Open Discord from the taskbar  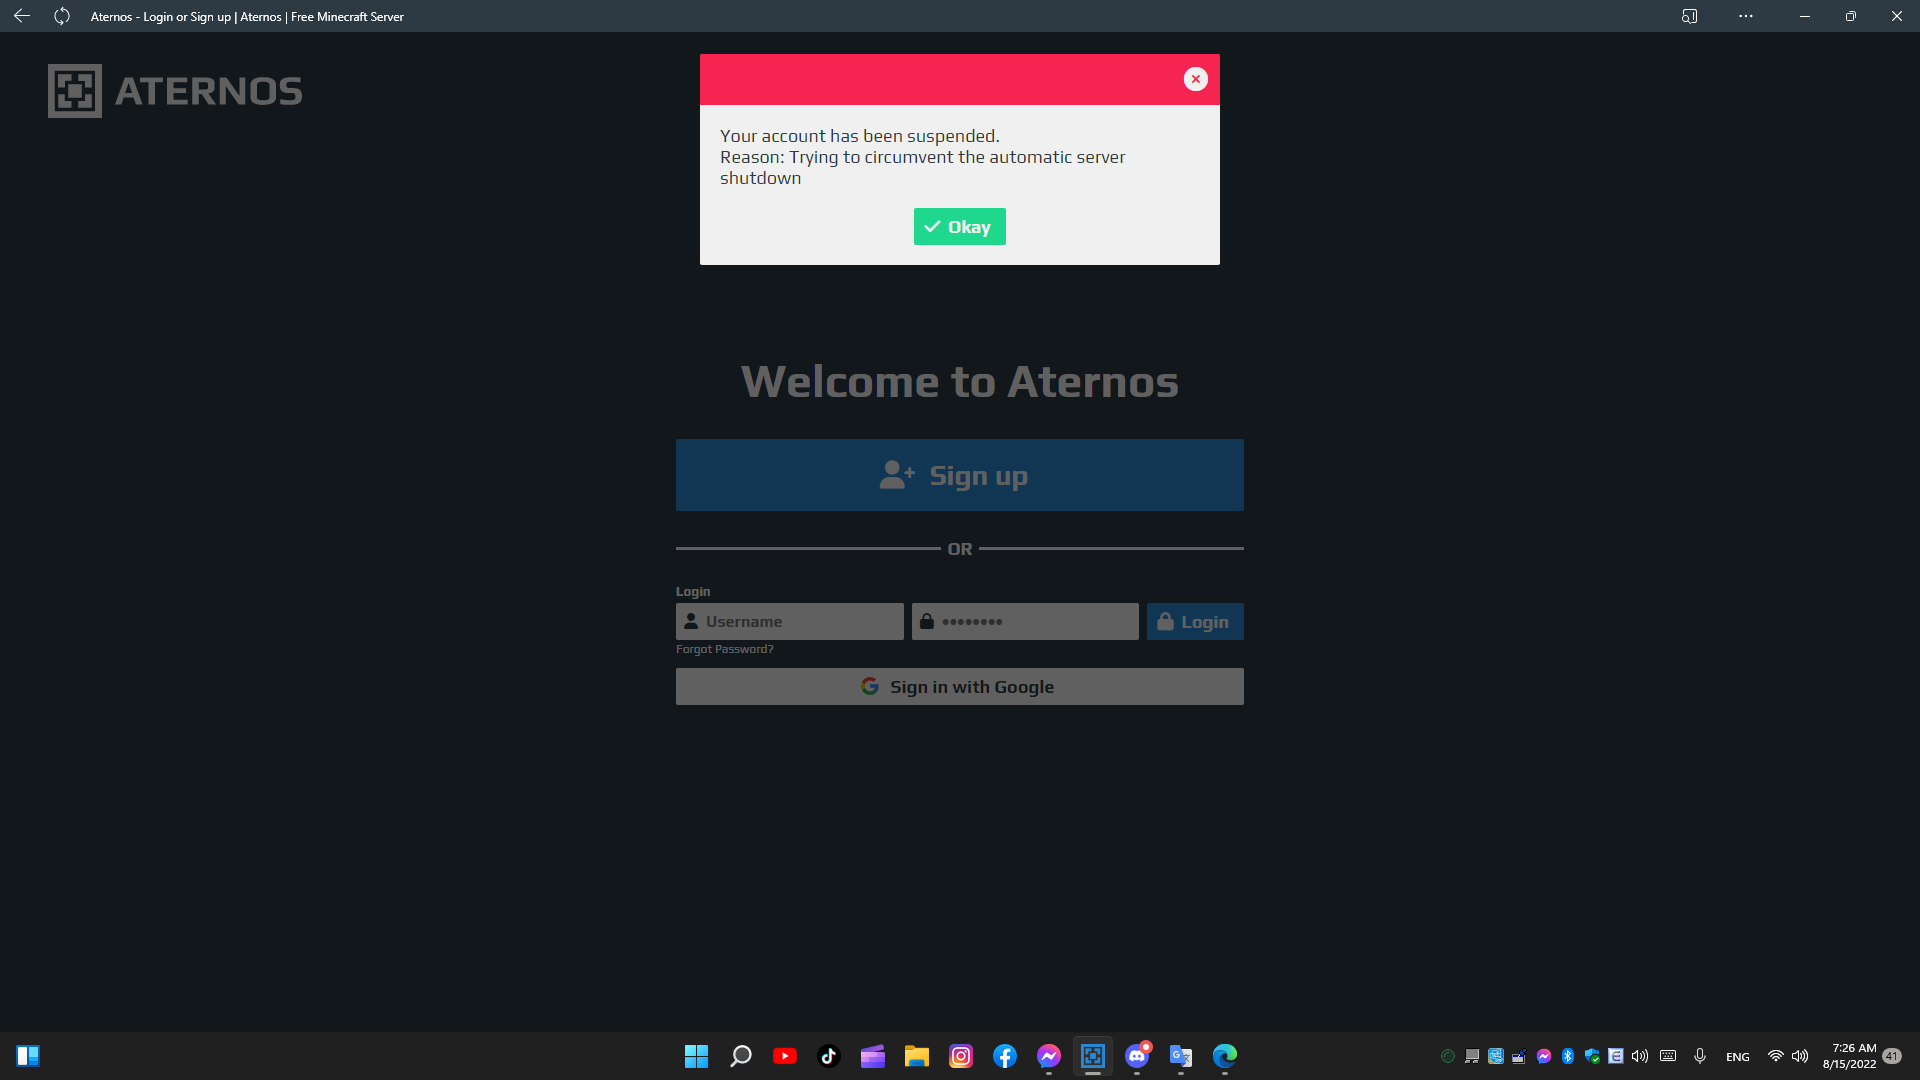click(1137, 1056)
